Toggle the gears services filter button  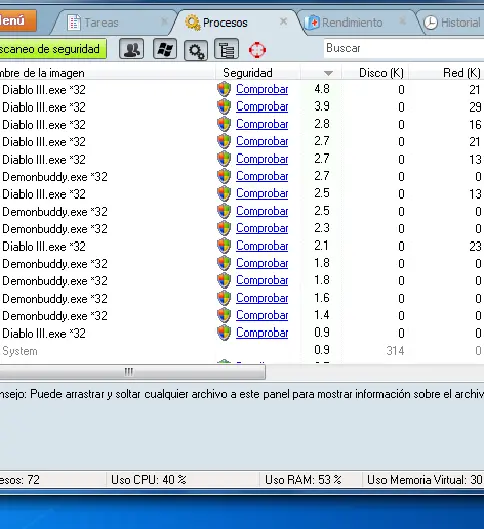[196, 50]
